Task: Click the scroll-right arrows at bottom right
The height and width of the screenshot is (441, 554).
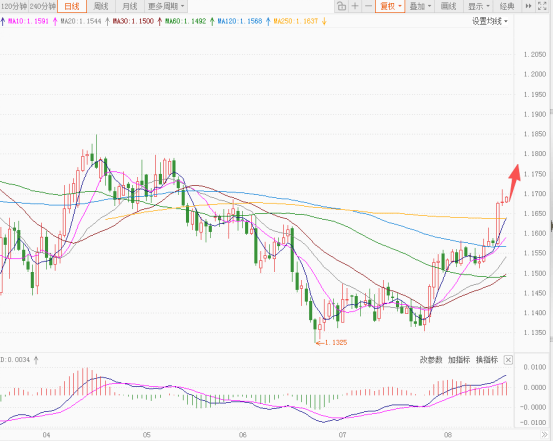Action: click(x=544, y=435)
